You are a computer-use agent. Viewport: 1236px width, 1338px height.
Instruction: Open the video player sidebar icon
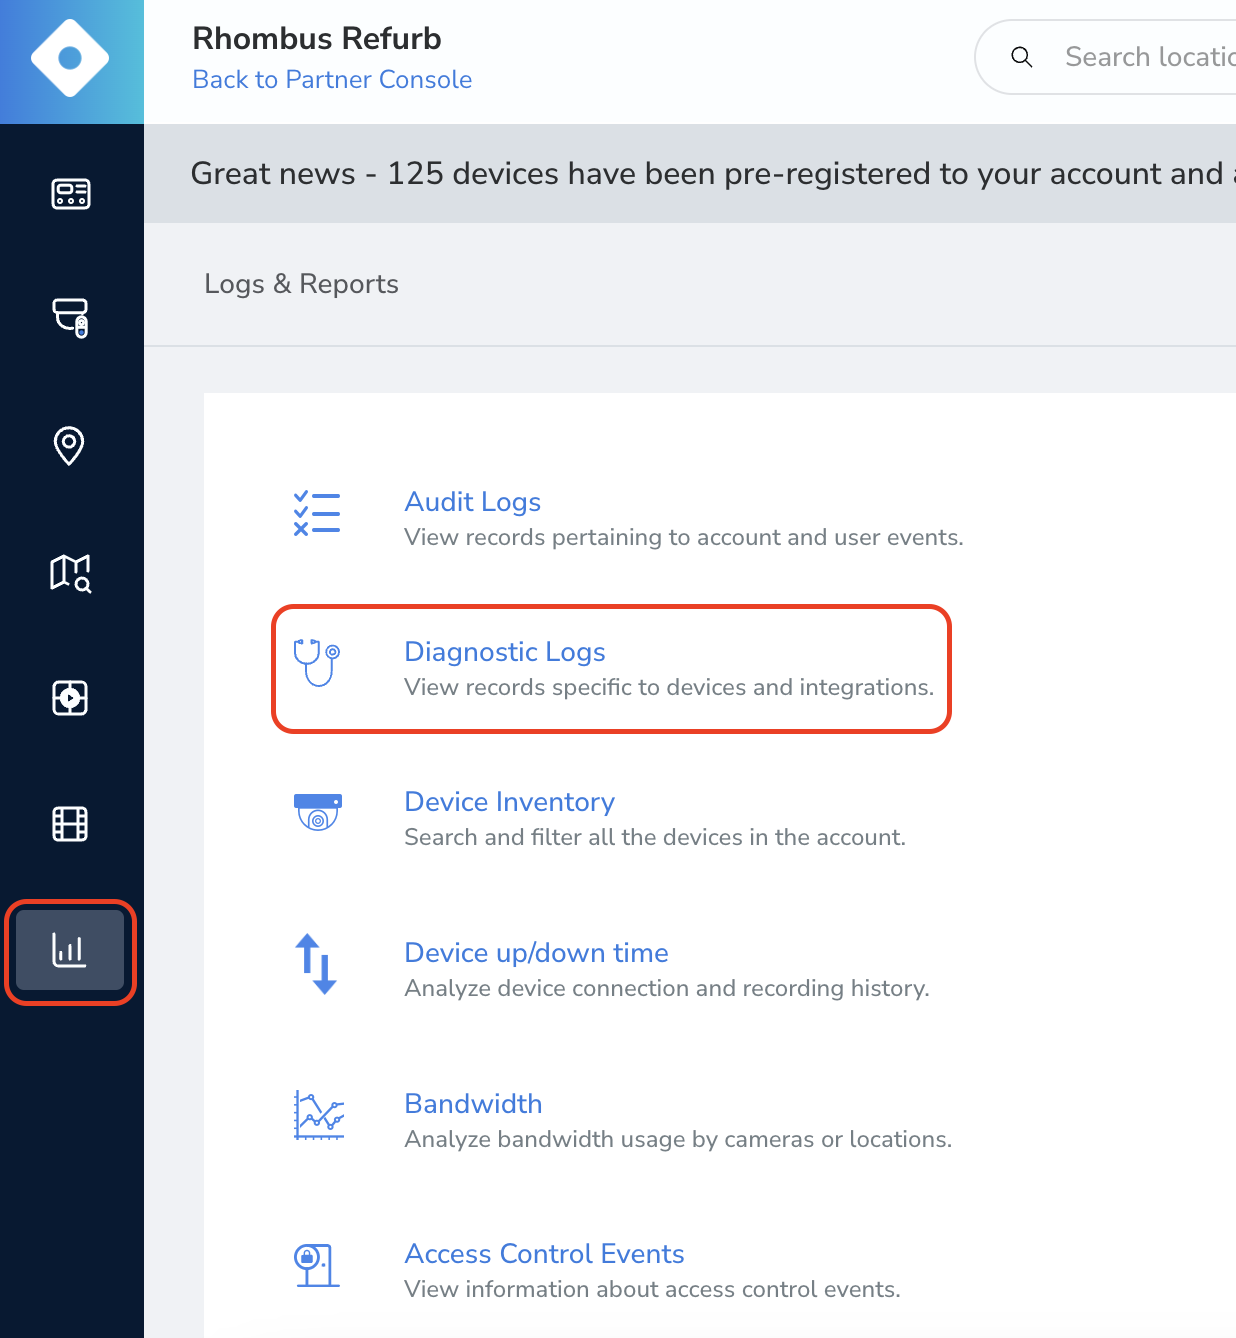point(70,697)
